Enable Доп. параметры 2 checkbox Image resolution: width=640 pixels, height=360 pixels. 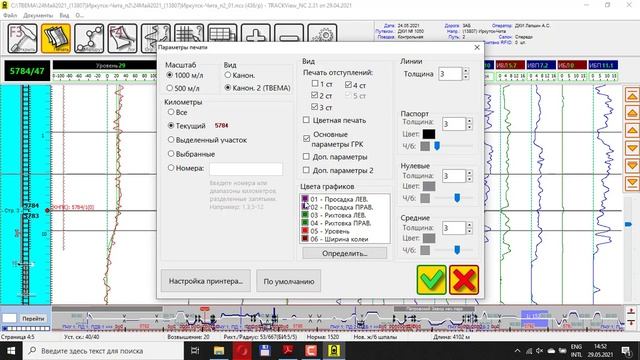point(306,170)
